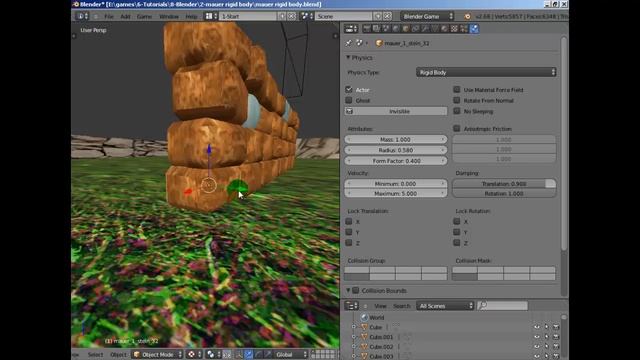
Task: Expand the Cube item in the outliner
Action: 354,327
